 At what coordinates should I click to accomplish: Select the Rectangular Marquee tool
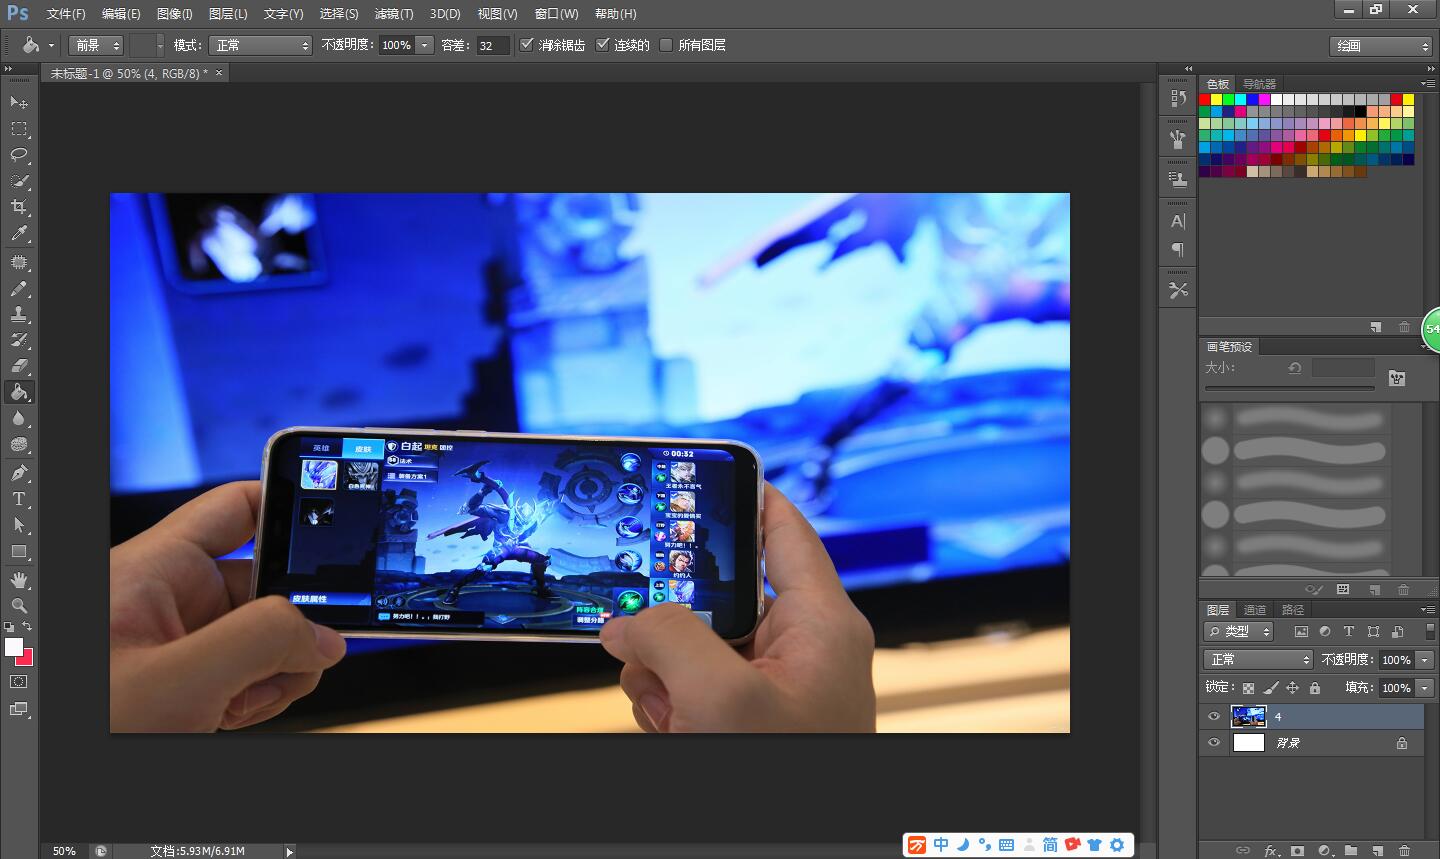(19, 129)
